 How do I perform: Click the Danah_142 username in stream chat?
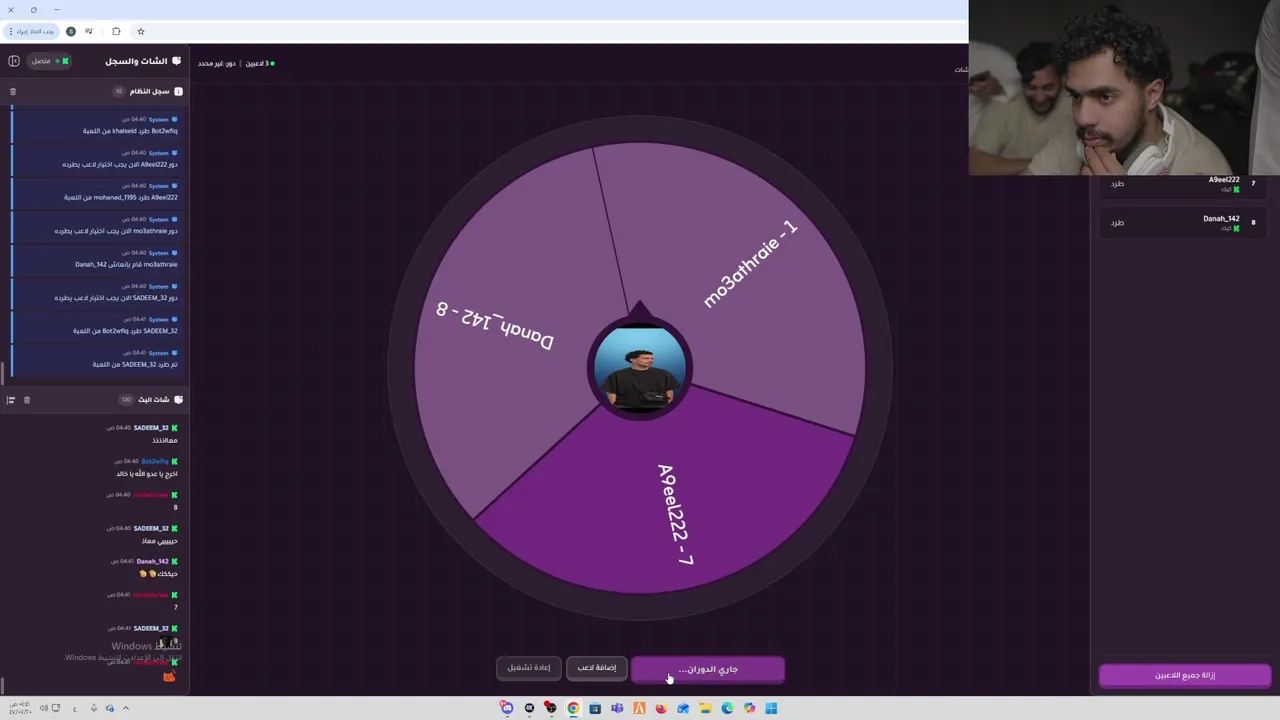click(152, 561)
